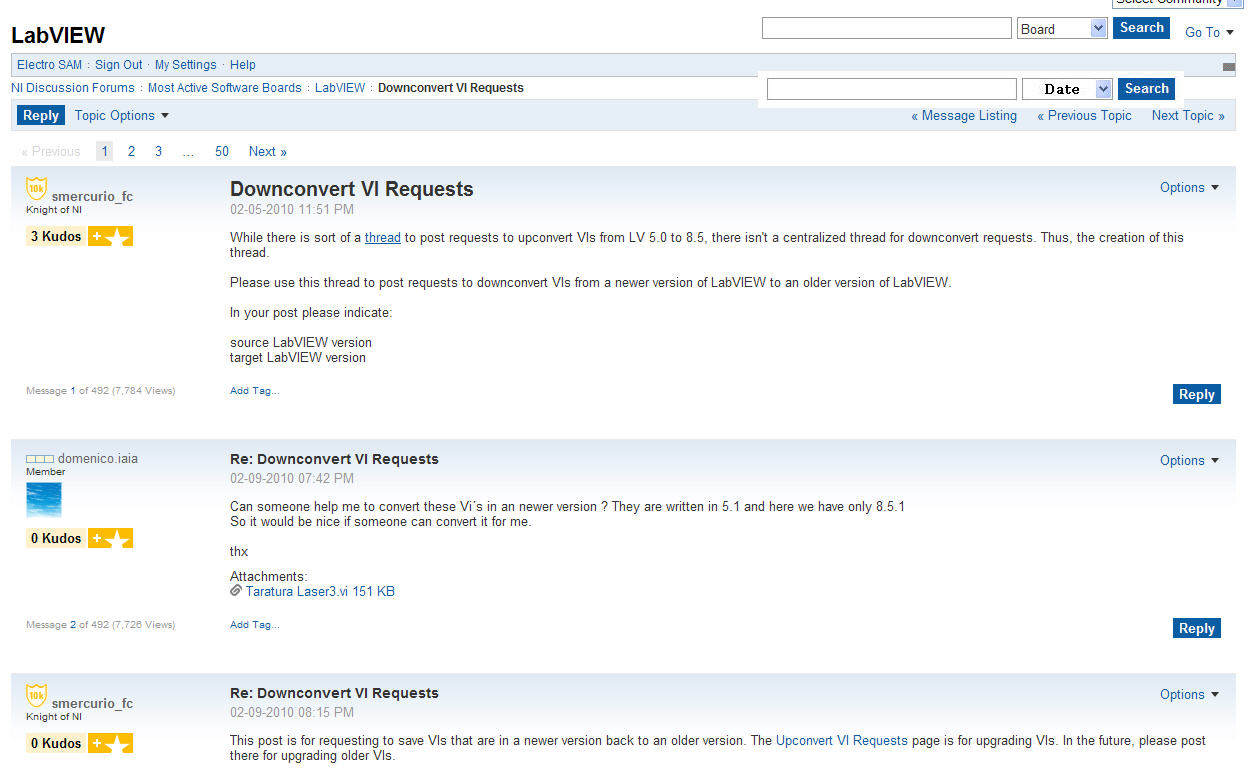Open the Date search dropdown

coord(1067,89)
